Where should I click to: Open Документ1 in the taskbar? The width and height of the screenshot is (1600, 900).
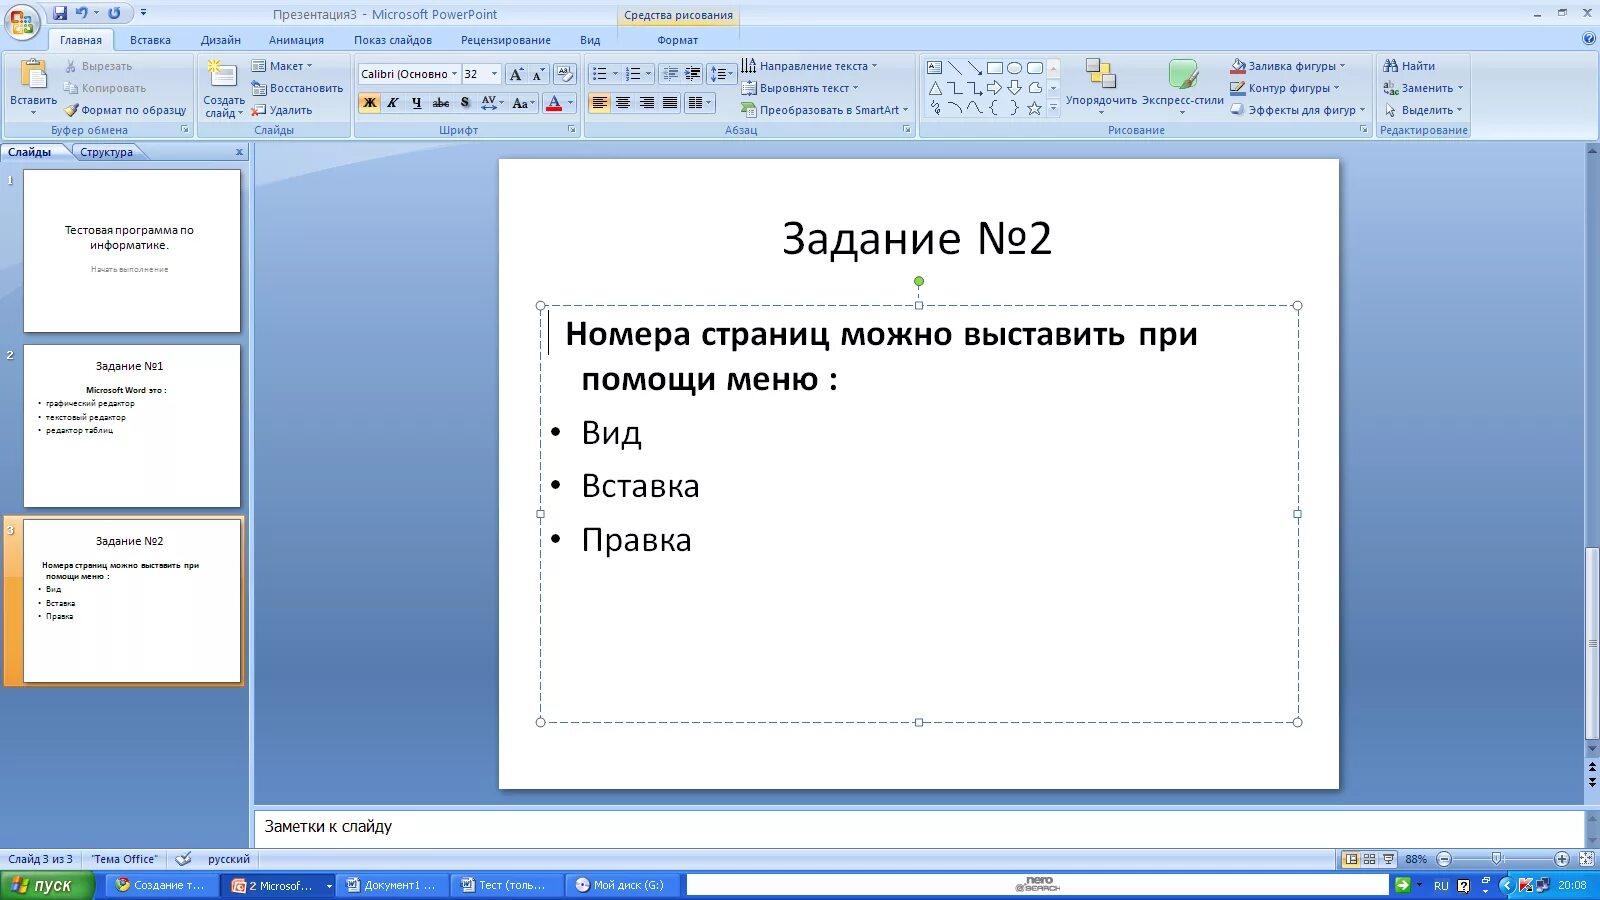coord(391,885)
